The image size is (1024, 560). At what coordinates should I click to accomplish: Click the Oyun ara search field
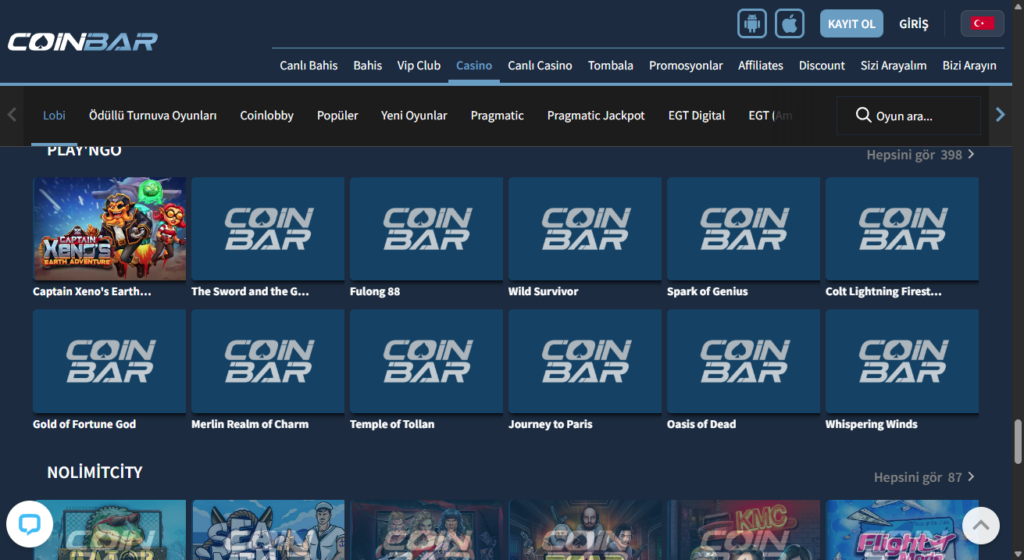point(922,116)
